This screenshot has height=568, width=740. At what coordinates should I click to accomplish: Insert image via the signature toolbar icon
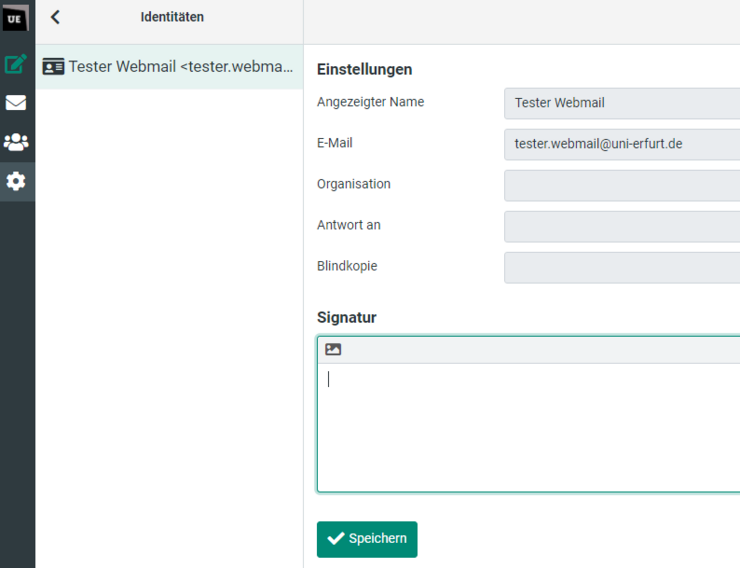tap(333, 349)
